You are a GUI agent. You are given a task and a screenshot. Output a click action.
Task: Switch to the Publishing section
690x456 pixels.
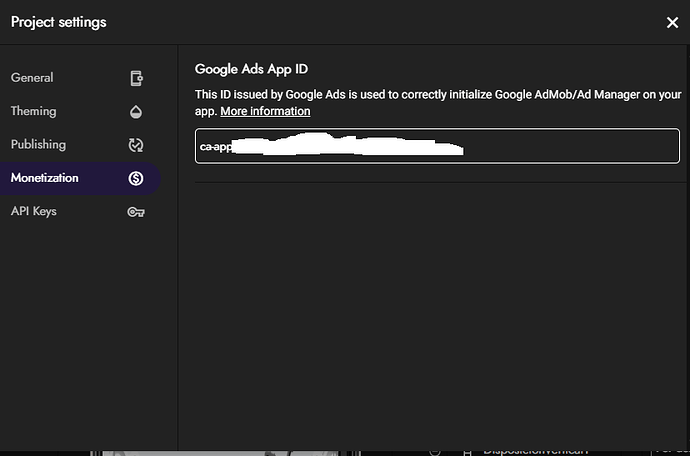point(80,145)
